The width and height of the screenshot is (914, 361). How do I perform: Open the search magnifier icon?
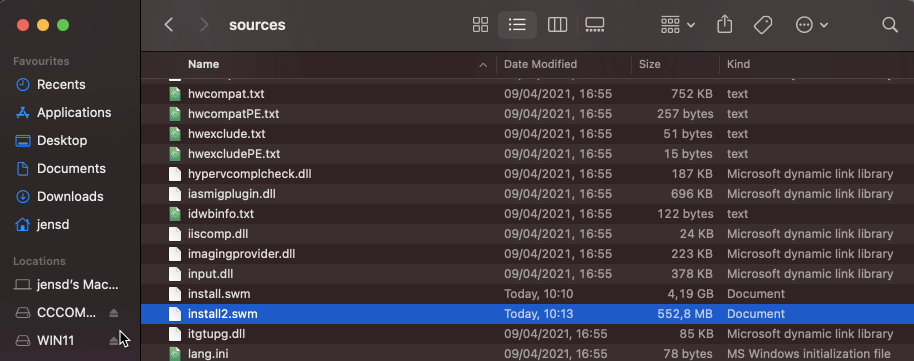click(x=890, y=24)
